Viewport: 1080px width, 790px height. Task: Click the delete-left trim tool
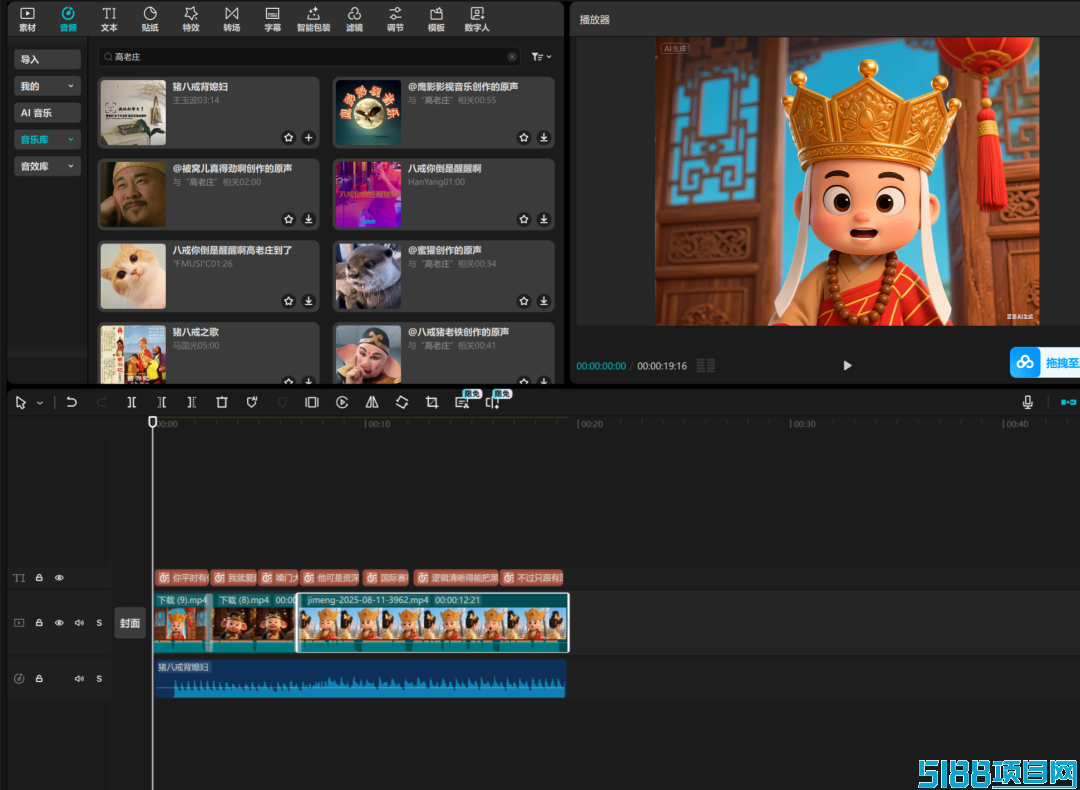click(x=161, y=402)
